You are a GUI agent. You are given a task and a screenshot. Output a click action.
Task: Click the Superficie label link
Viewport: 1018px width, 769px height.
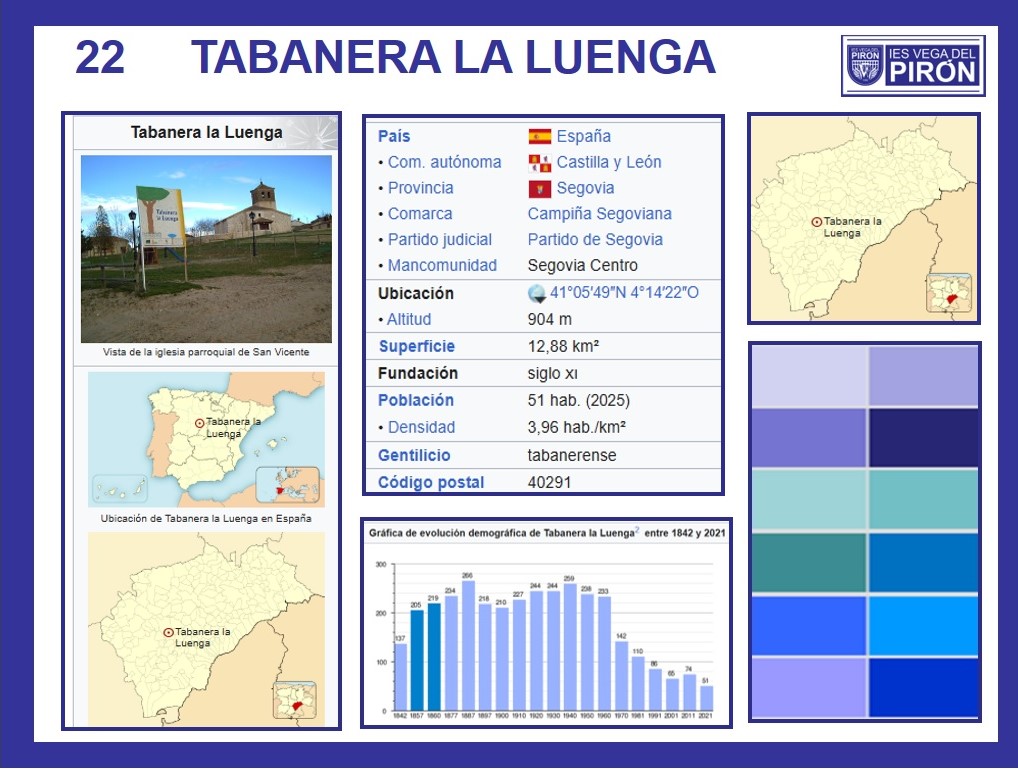pyautogui.click(x=416, y=347)
